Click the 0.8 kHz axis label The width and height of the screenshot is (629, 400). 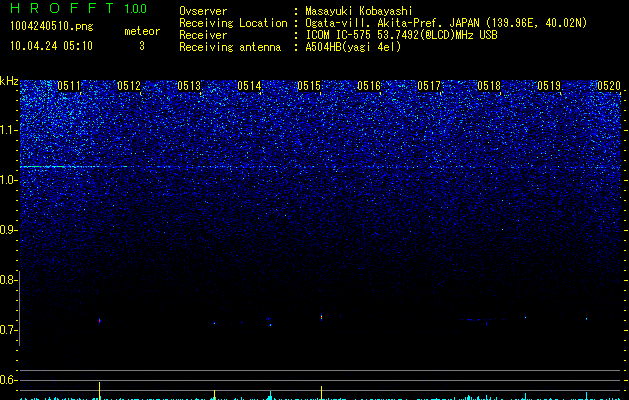pos(9,280)
